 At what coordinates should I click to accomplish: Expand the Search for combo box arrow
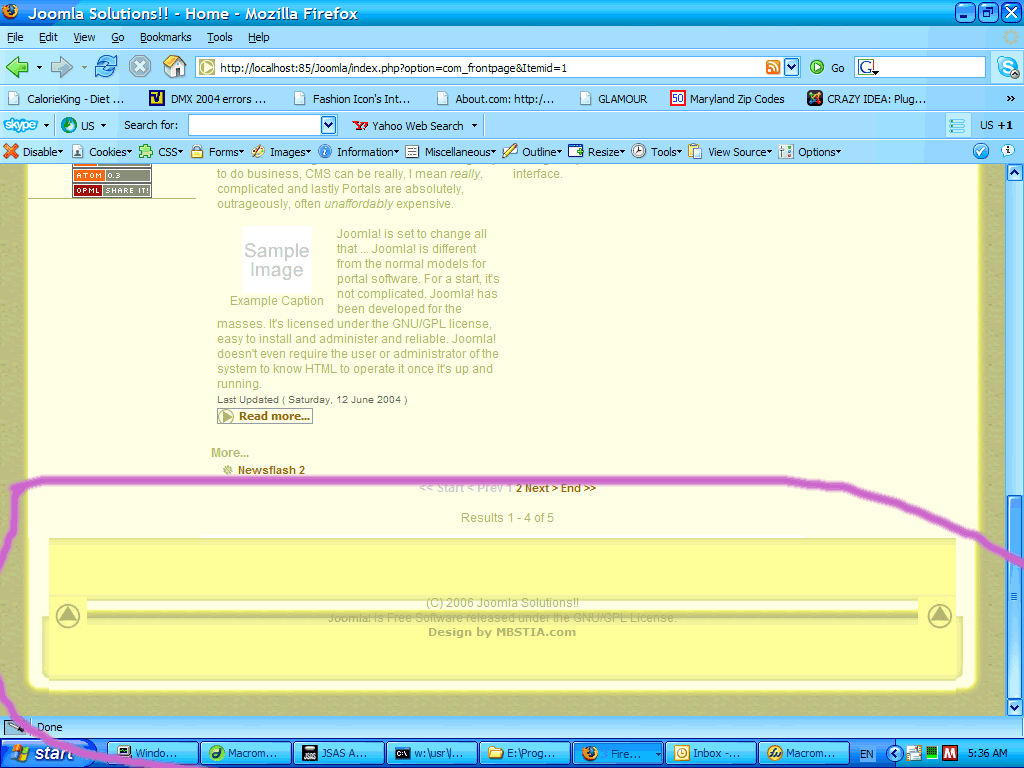point(328,125)
